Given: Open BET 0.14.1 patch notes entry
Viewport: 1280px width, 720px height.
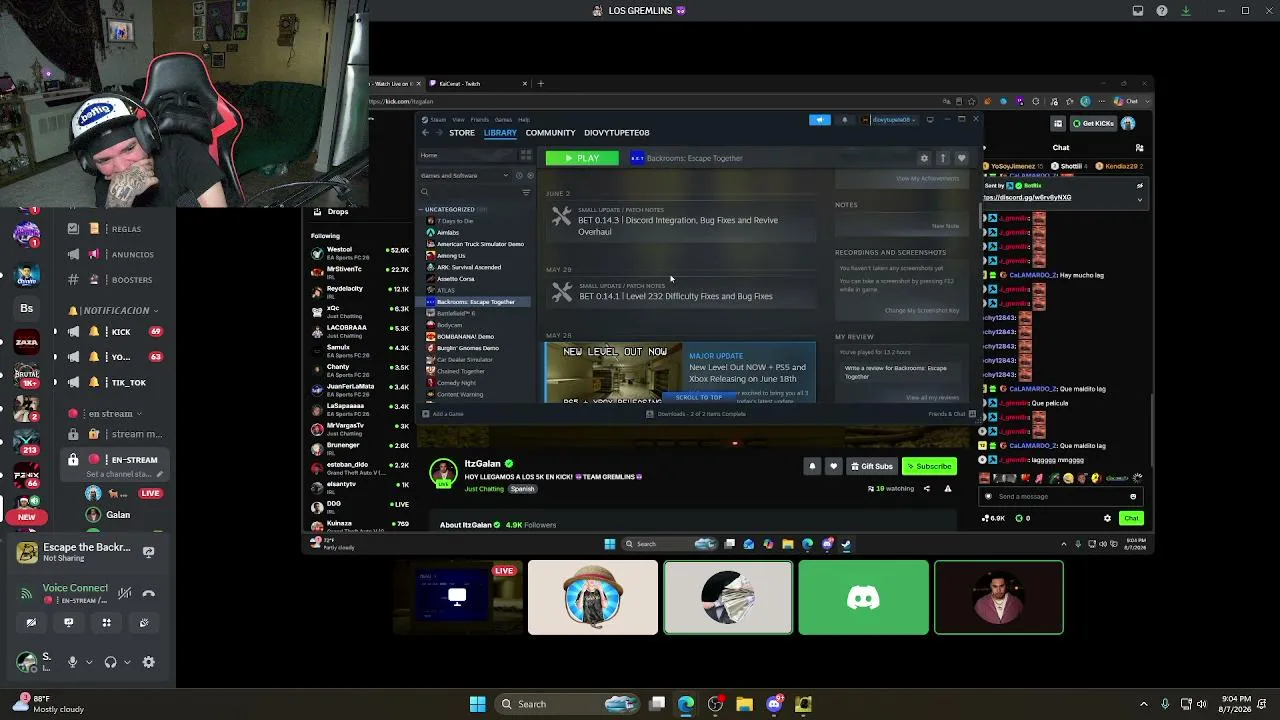Looking at the screenshot, I should click(x=681, y=291).
